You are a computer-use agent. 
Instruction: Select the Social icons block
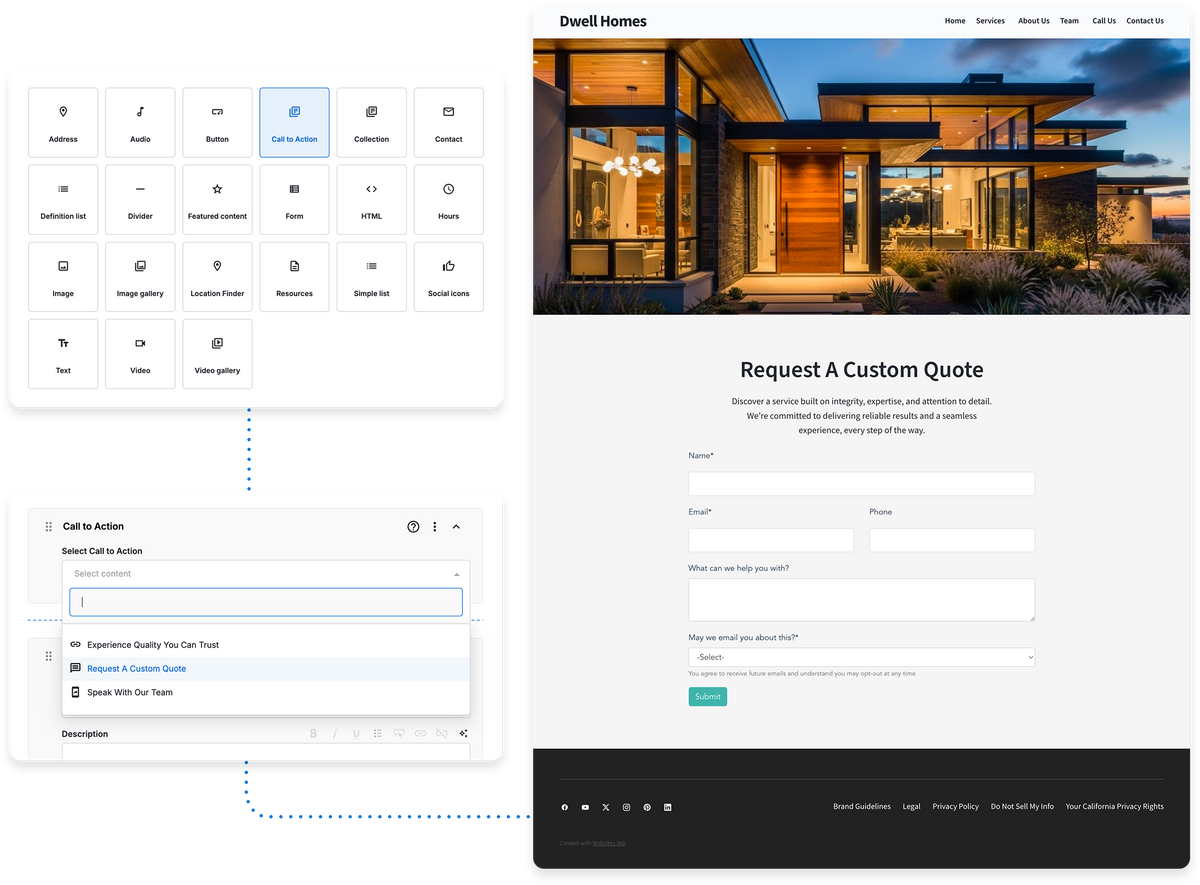point(448,276)
